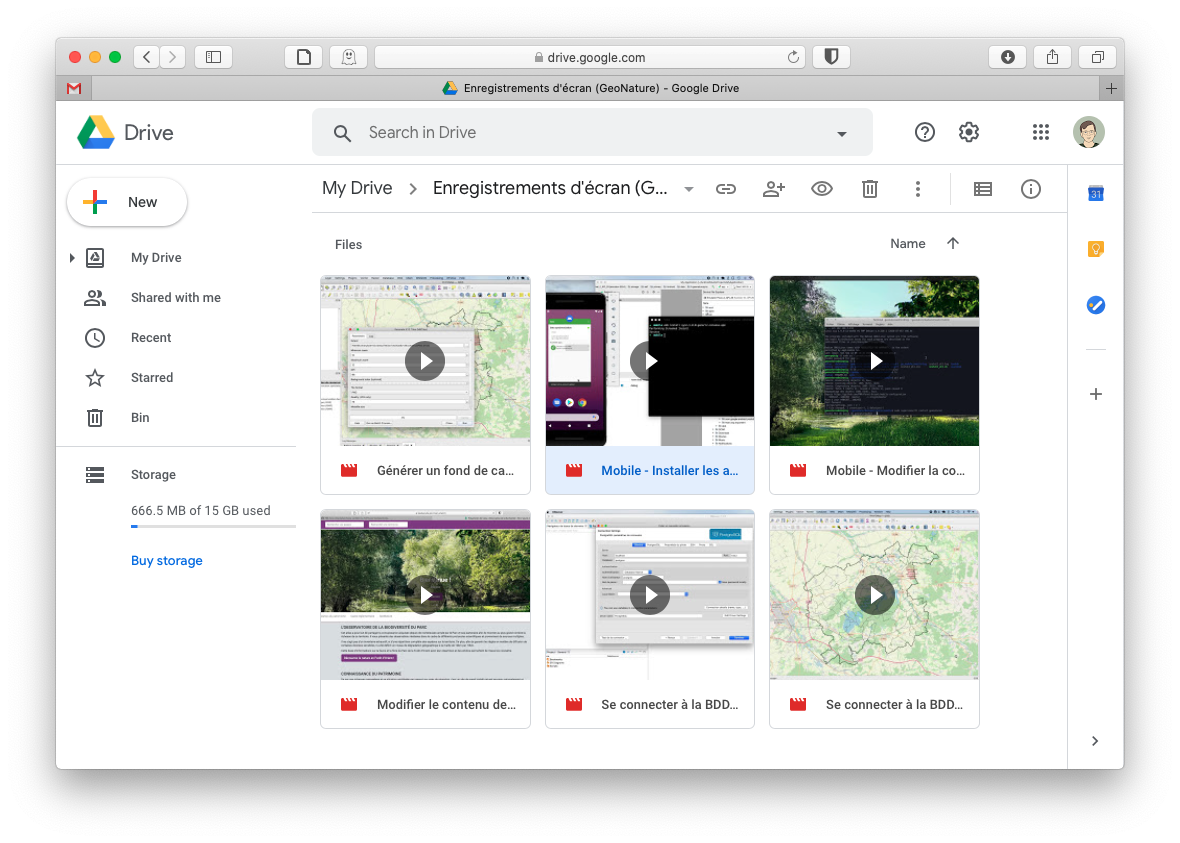Open Drive settings gear
The width and height of the screenshot is (1180, 843).
point(969,132)
